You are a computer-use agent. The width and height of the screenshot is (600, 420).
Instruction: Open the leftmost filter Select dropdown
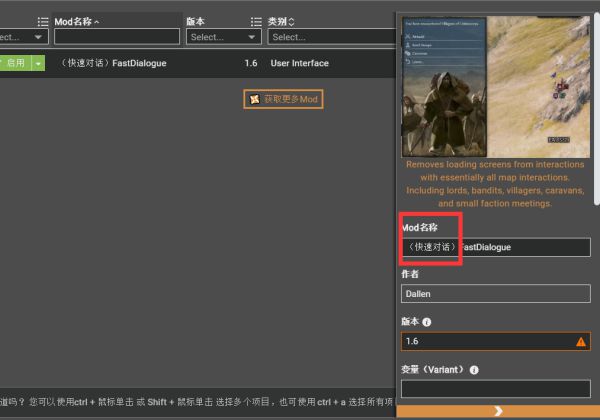coord(22,37)
